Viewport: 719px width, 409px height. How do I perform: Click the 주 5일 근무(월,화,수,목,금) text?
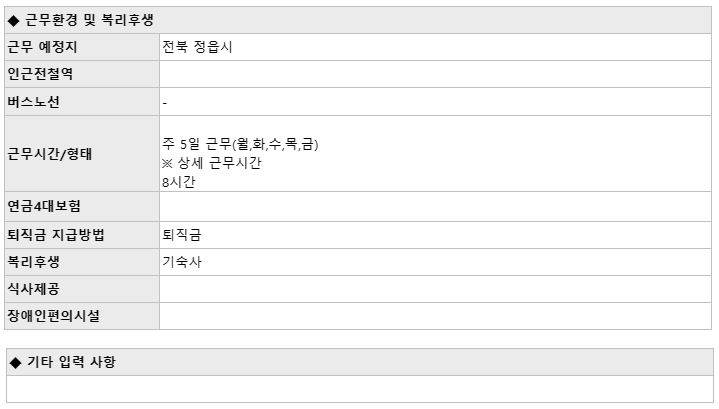240,144
